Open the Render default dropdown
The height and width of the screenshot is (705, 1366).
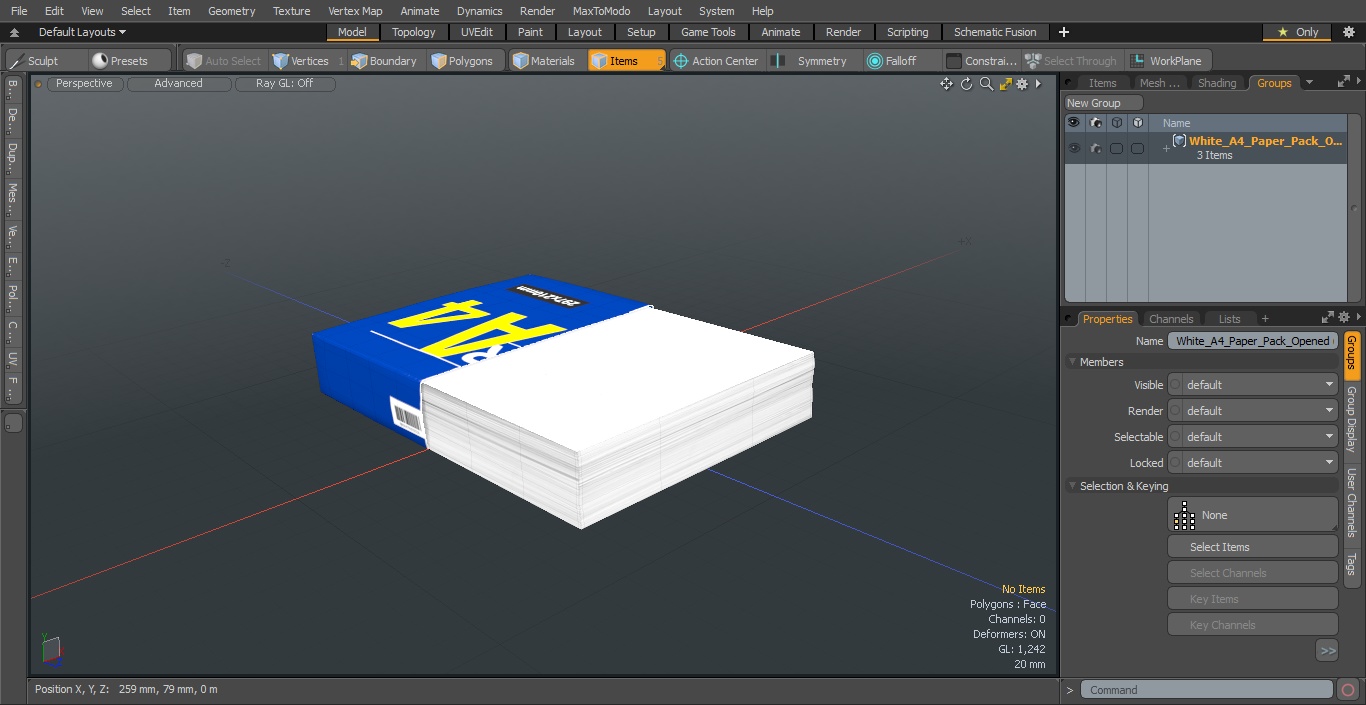pyautogui.click(x=1253, y=411)
